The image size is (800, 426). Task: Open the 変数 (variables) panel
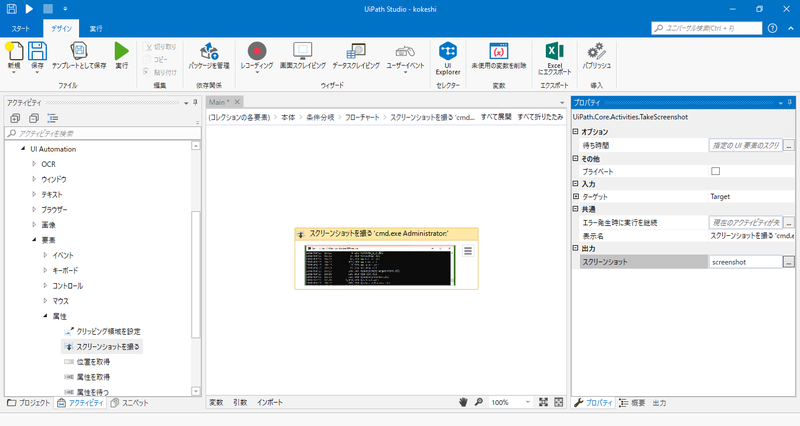(x=216, y=402)
